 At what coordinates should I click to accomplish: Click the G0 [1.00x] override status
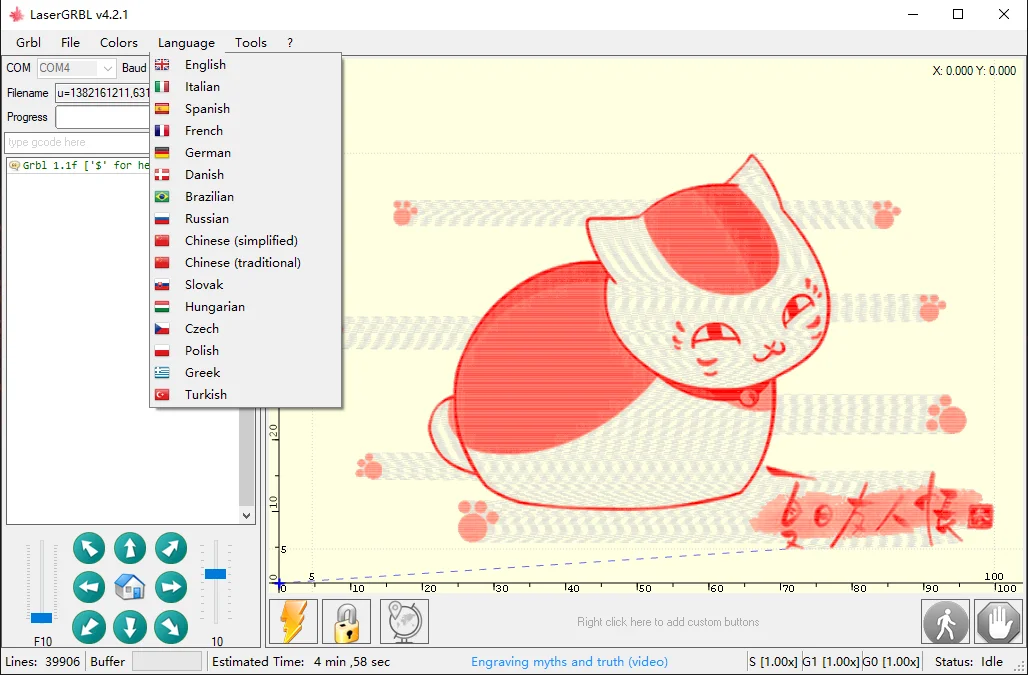click(x=891, y=662)
